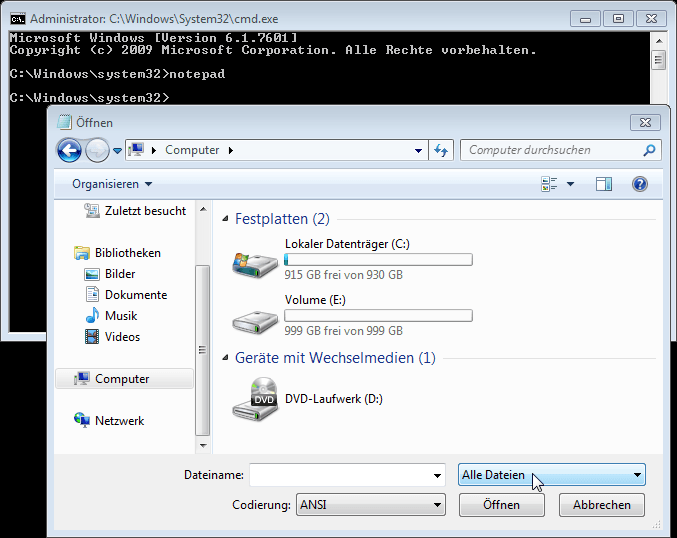Collapse Geräte mit Wechselmedien group

225,358
